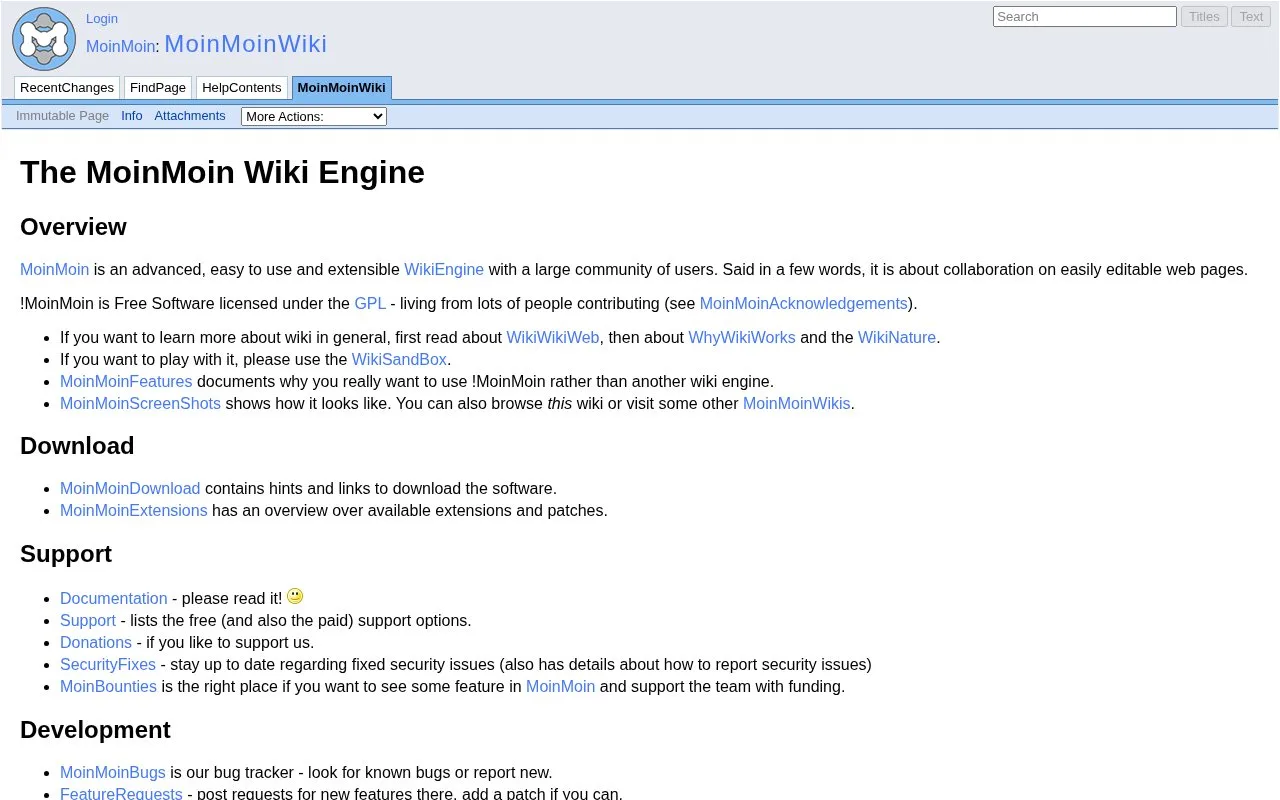Open the MoinMoinExtensions link
1280x800 pixels.
134,510
